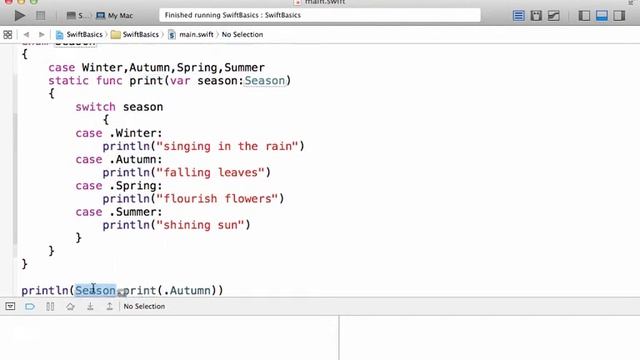Click case .Spring: line

119,186
